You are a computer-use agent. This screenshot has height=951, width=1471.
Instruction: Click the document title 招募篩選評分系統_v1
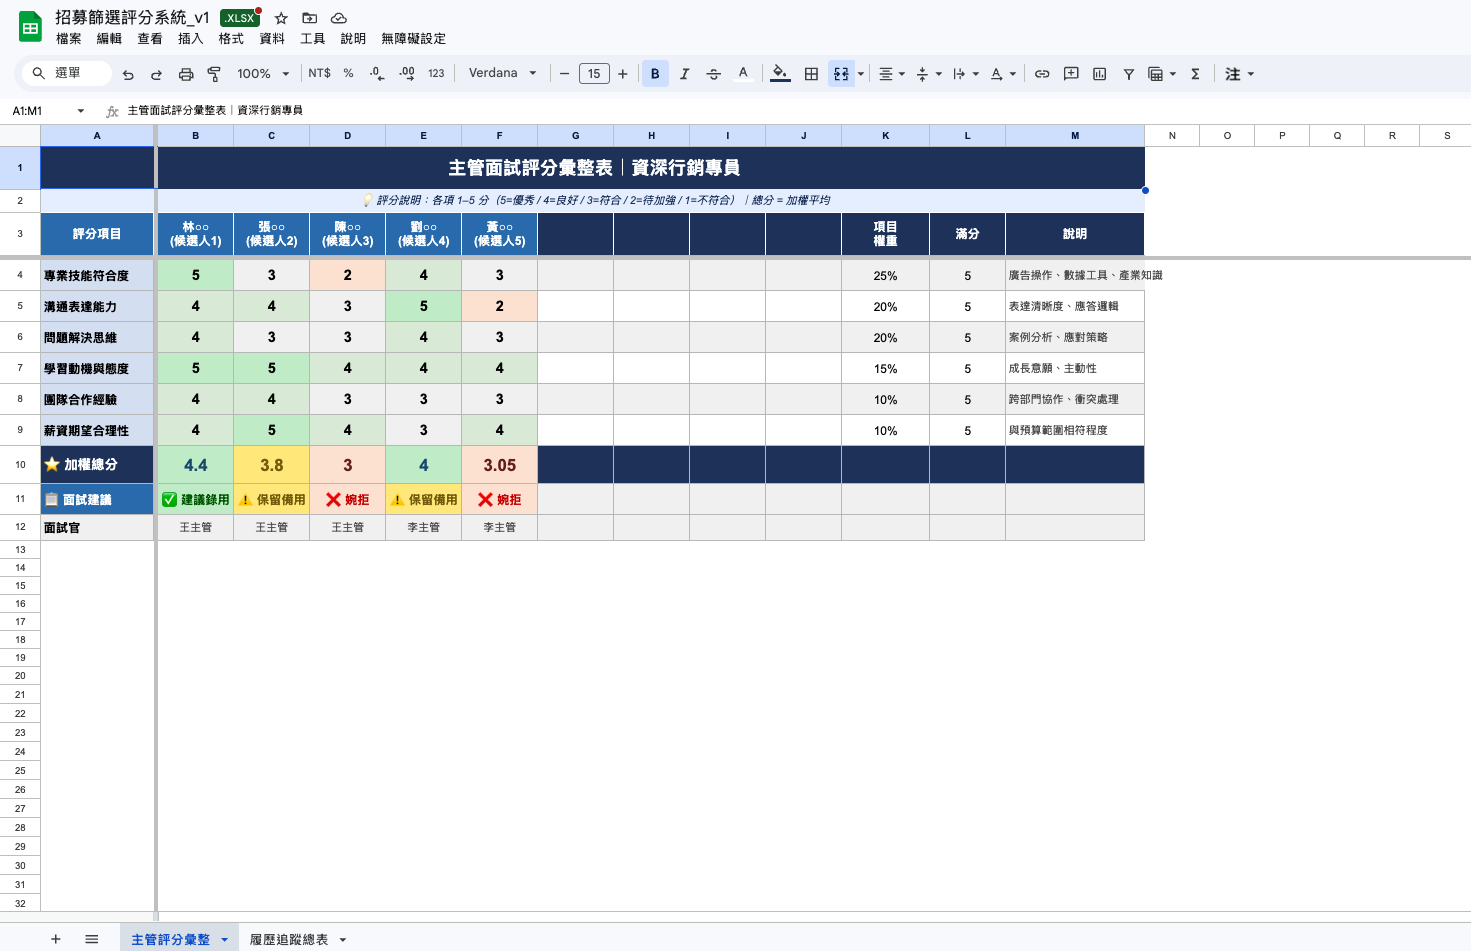(x=132, y=17)
